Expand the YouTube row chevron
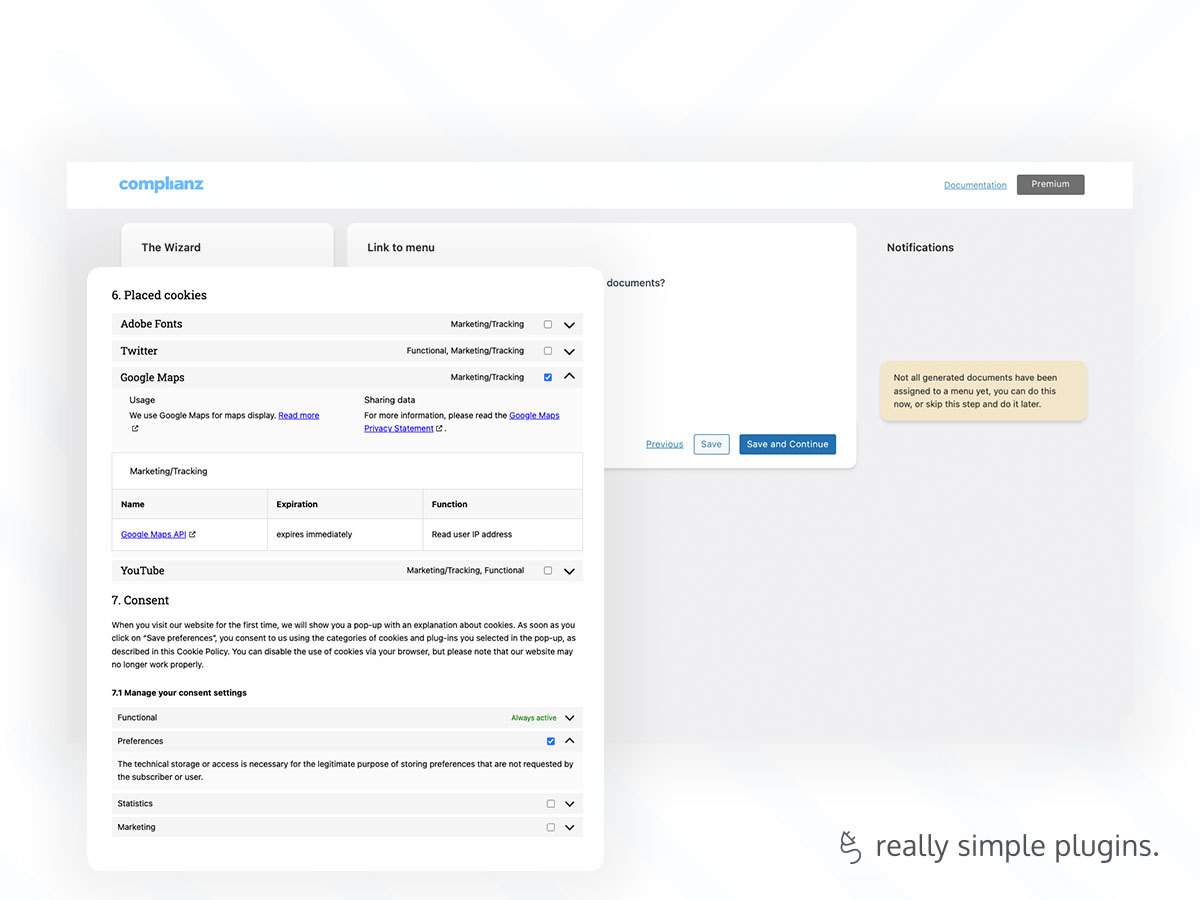1200x900 pixels. tap(569, 572)
